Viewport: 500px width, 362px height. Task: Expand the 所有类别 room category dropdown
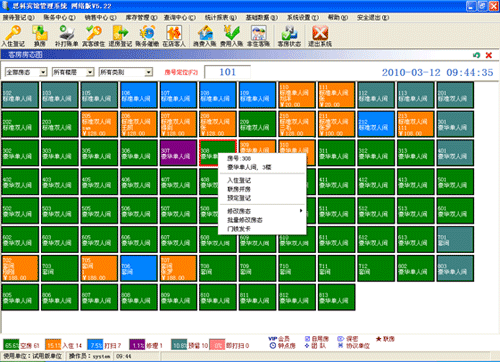(x=149, y=72)
